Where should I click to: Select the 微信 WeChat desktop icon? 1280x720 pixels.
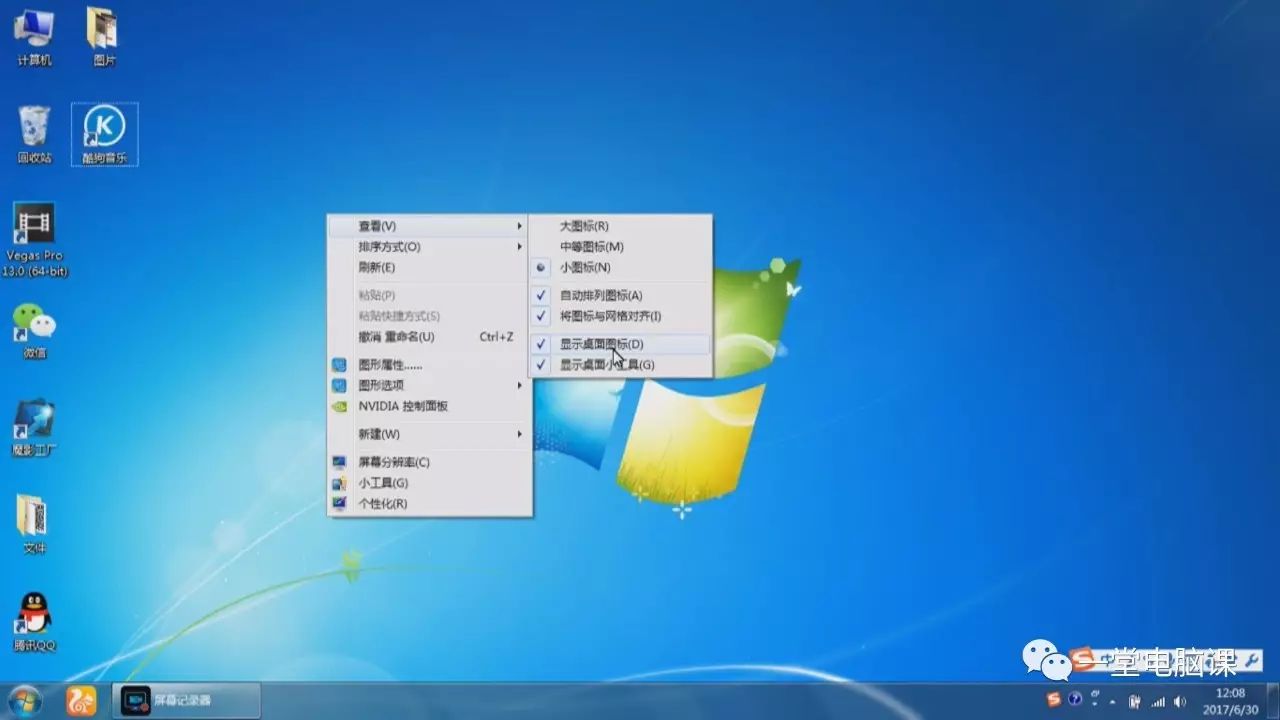34,331
